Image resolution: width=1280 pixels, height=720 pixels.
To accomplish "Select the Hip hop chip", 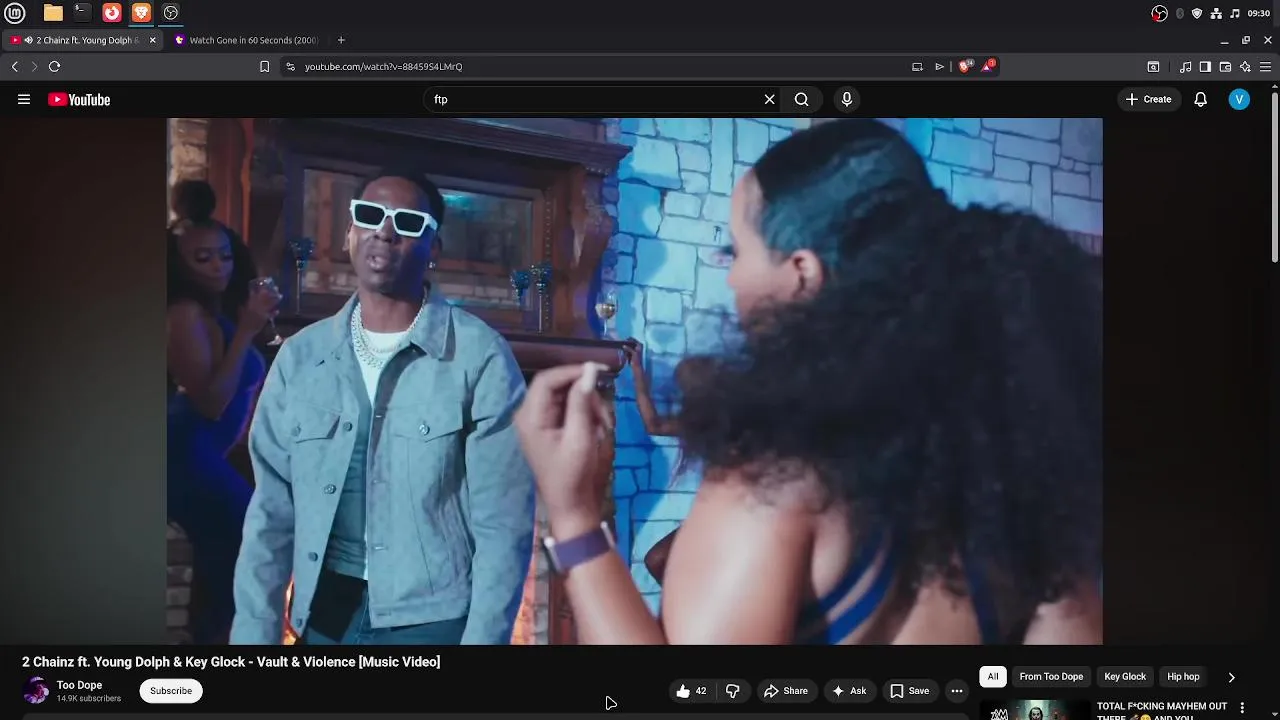I will click(x=1183, y=677).
